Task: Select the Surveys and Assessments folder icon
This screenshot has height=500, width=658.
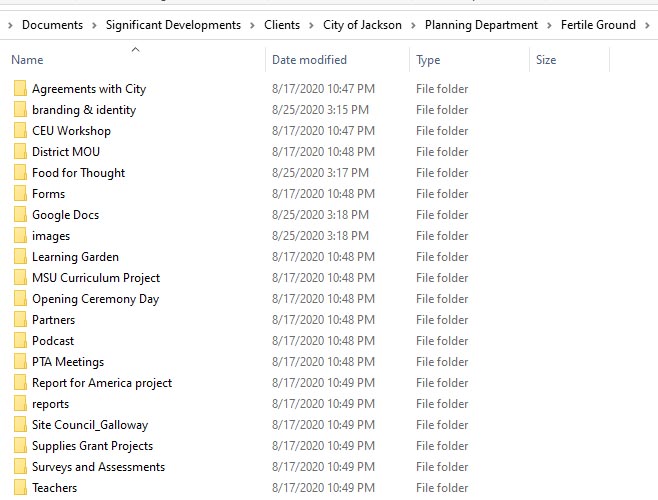Action: [20, 466]
